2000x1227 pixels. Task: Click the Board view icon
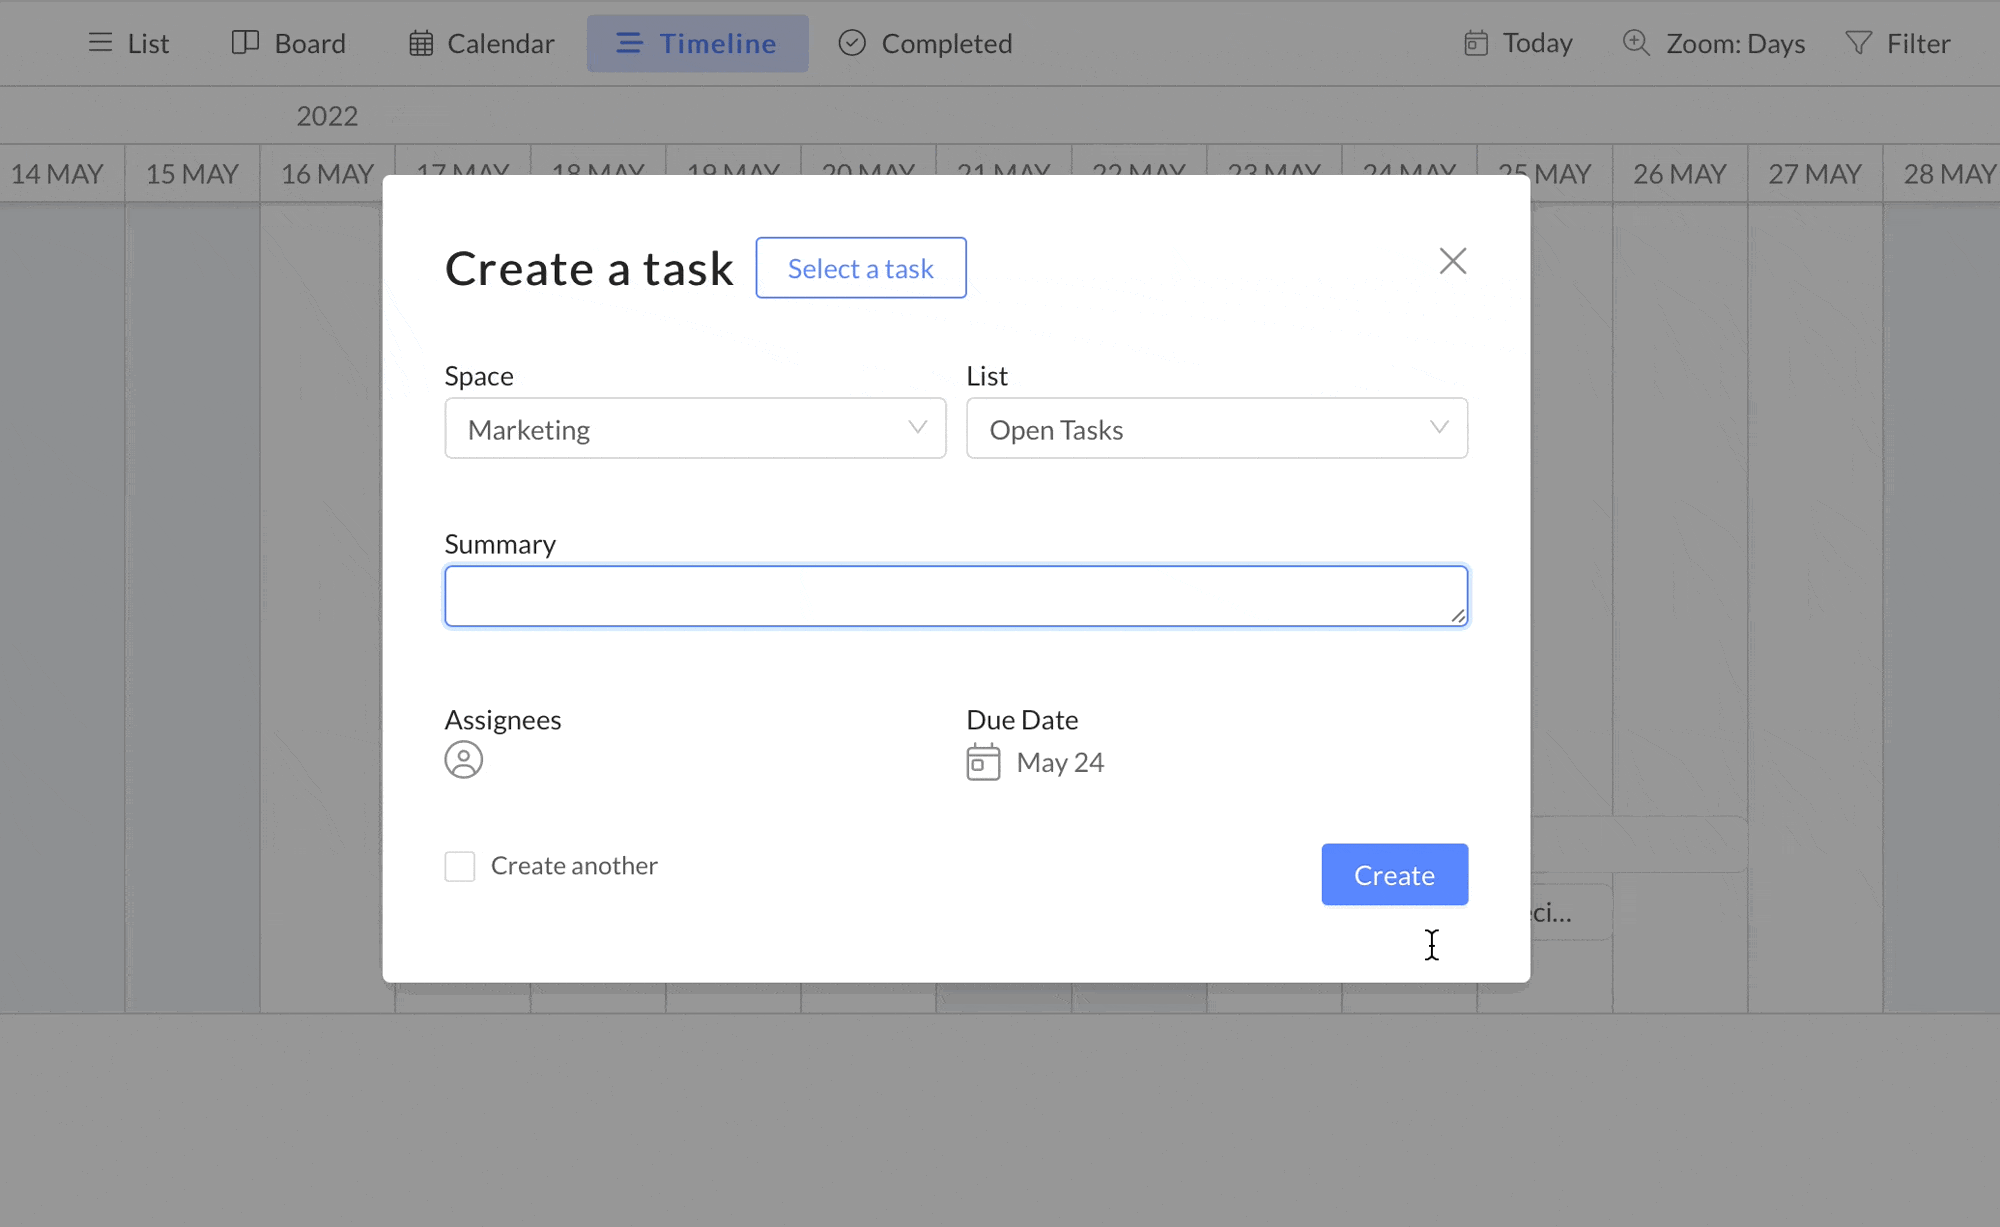point(245,43)
